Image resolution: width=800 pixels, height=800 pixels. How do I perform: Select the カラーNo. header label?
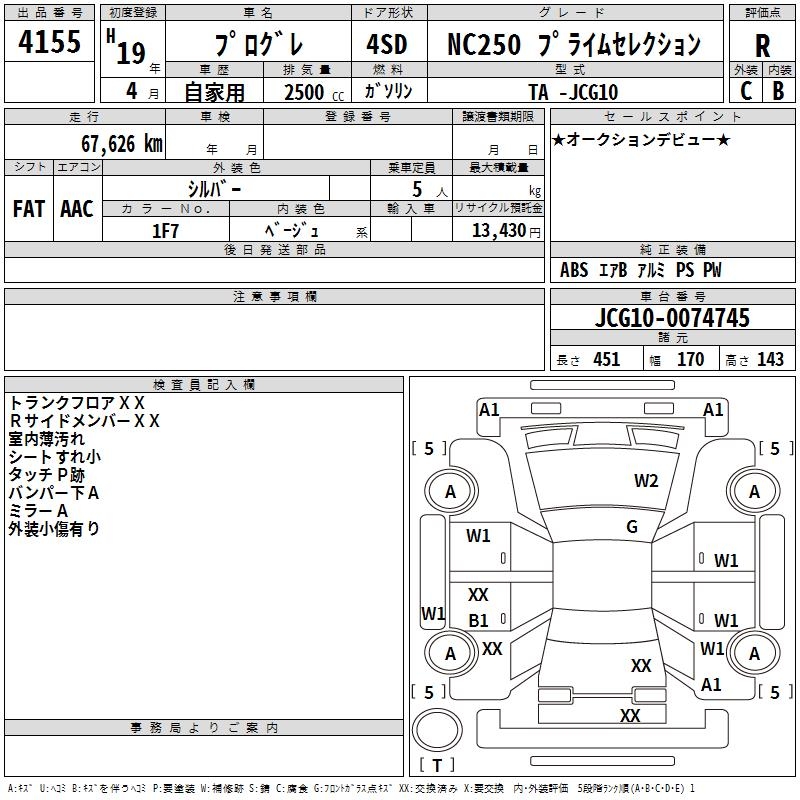click(x=165, y=208)
